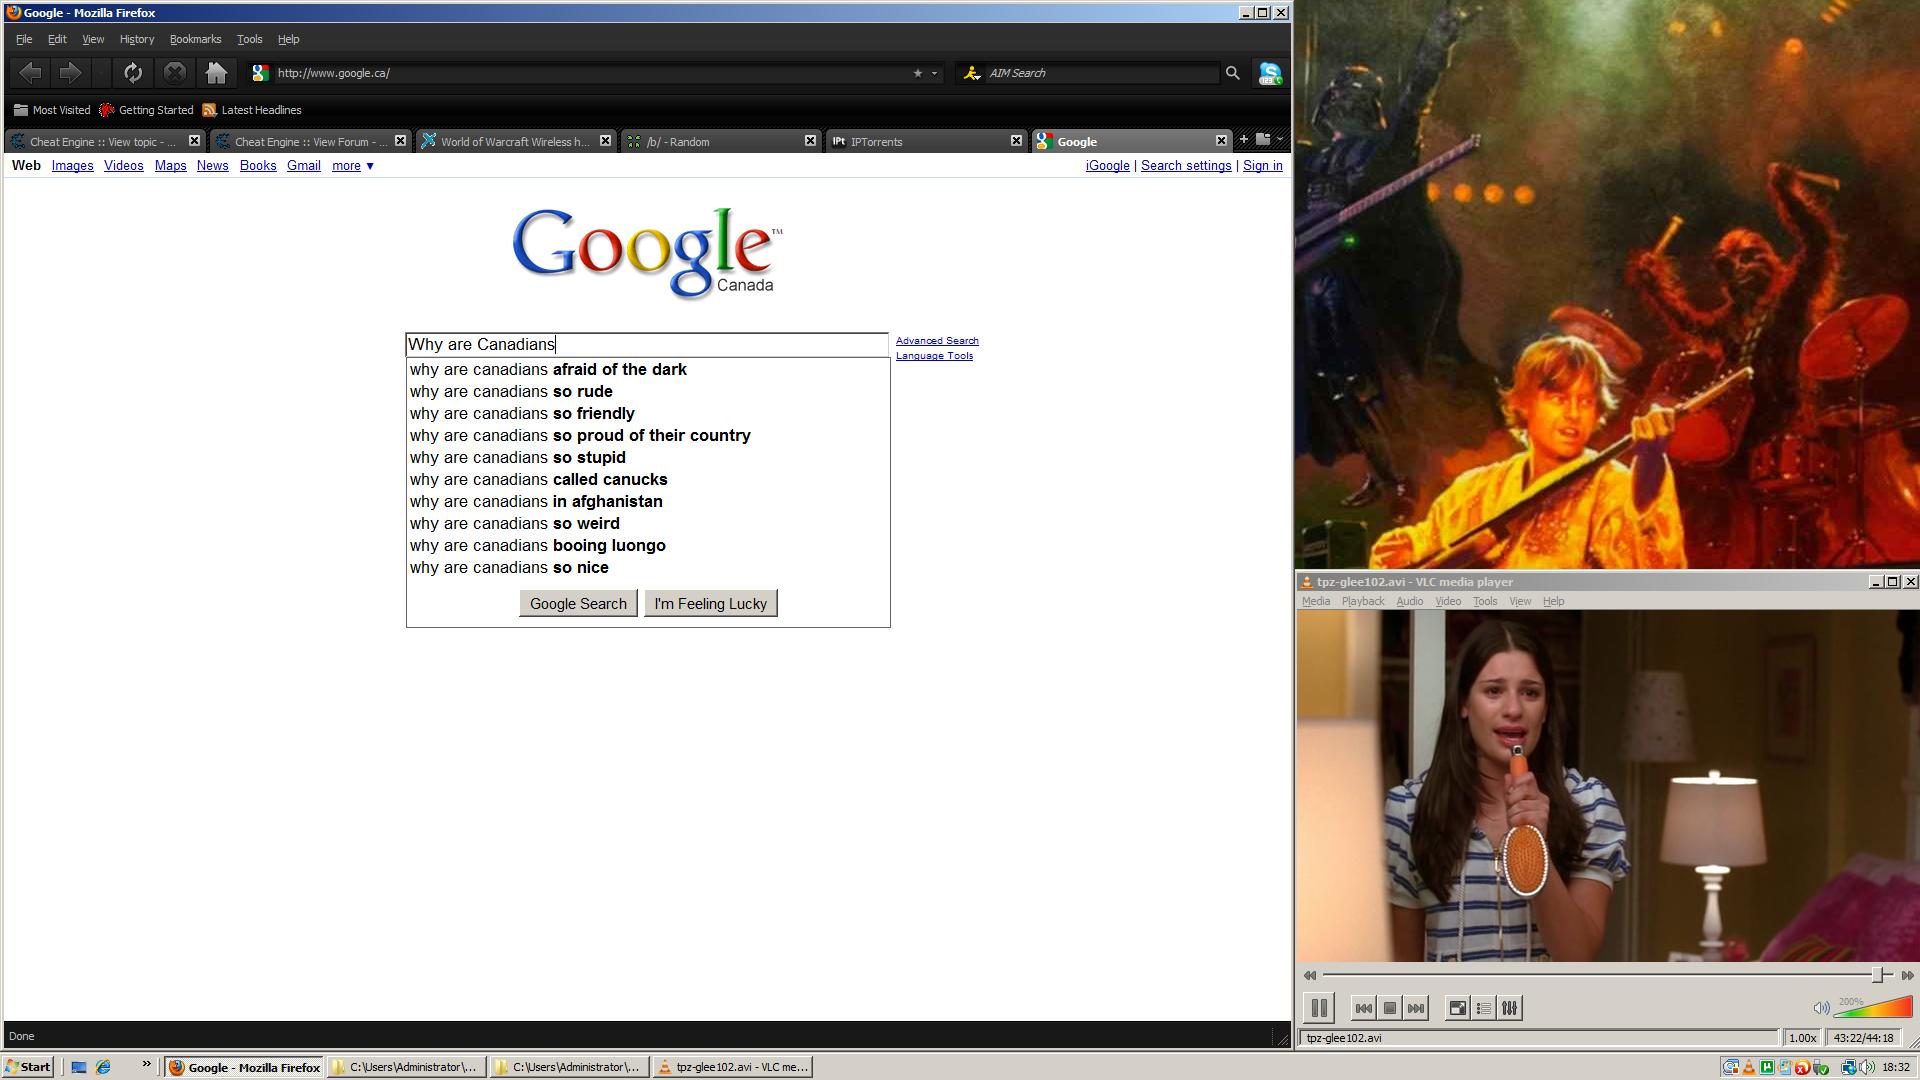Click system tray volume speaker icon
Image resolution: width=1920 pixels, height=1080 pixels.
[x=1866, y=1067]
